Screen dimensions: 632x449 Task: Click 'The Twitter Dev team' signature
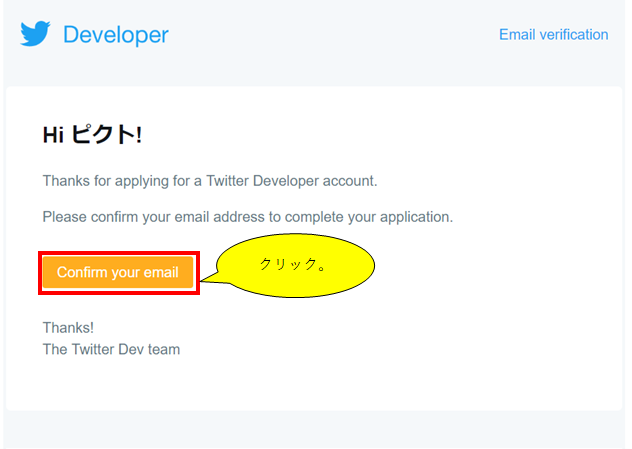coord(111,349)
